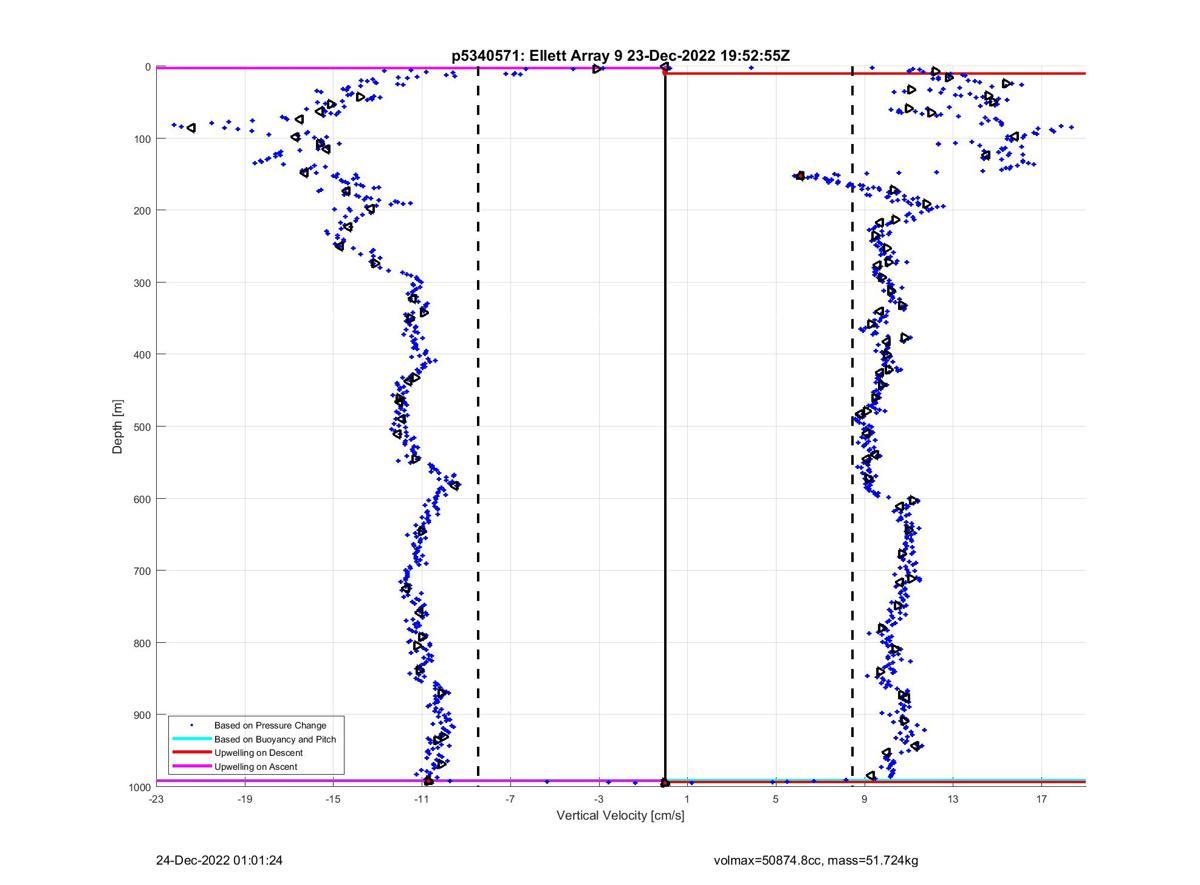This screenshot has width=1200, height=885.
Task: Click y-axis tick label '700'
Action: pos(142,571)
